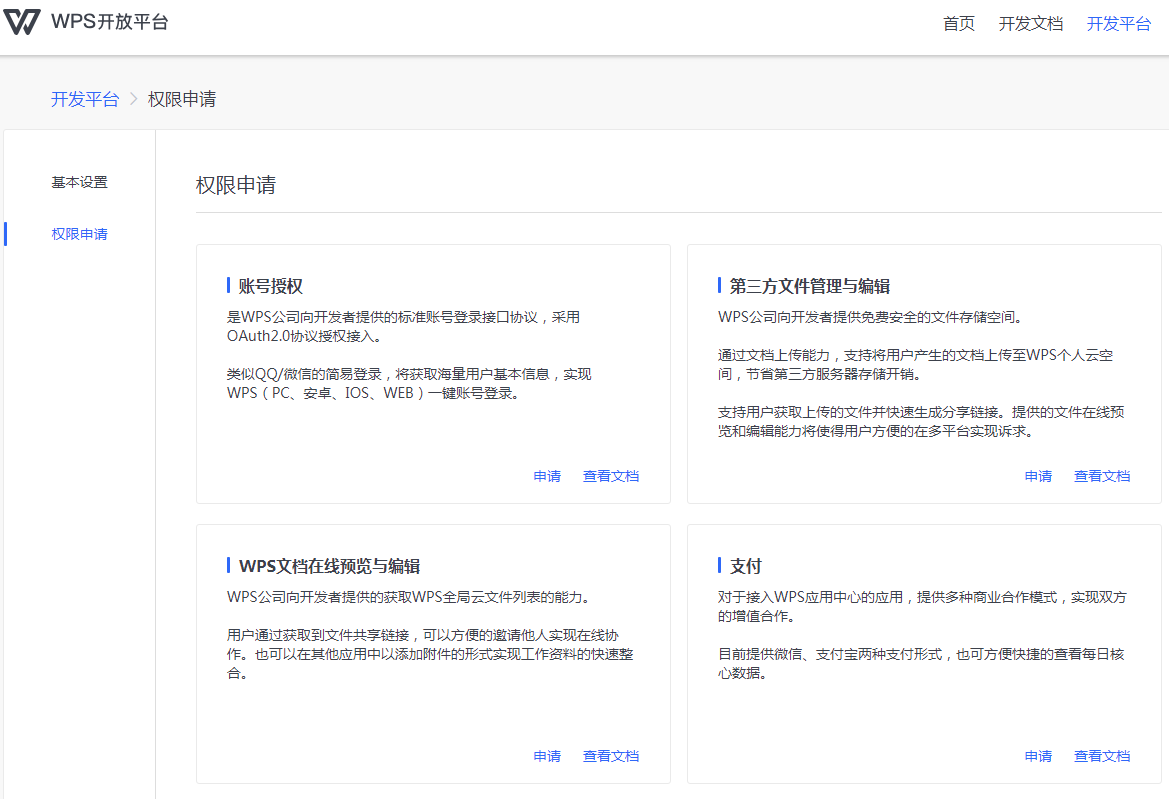The image size is (1169, 799).
Task: Apply for 第三方文件管理与编辑 permission
Action: click(x=1038, y=476)
